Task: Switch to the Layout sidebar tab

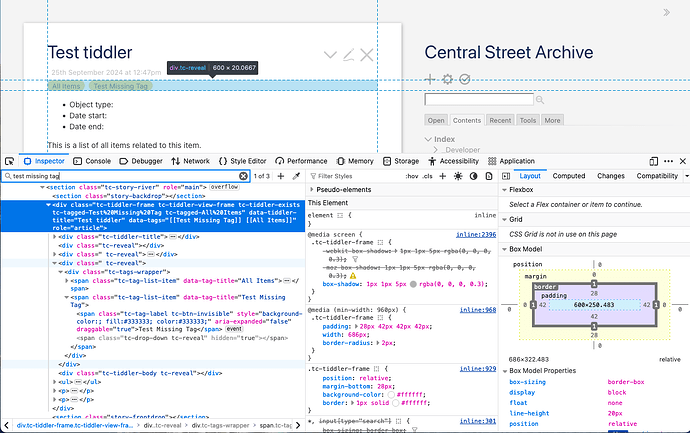Action: click(x=530, y=176)
